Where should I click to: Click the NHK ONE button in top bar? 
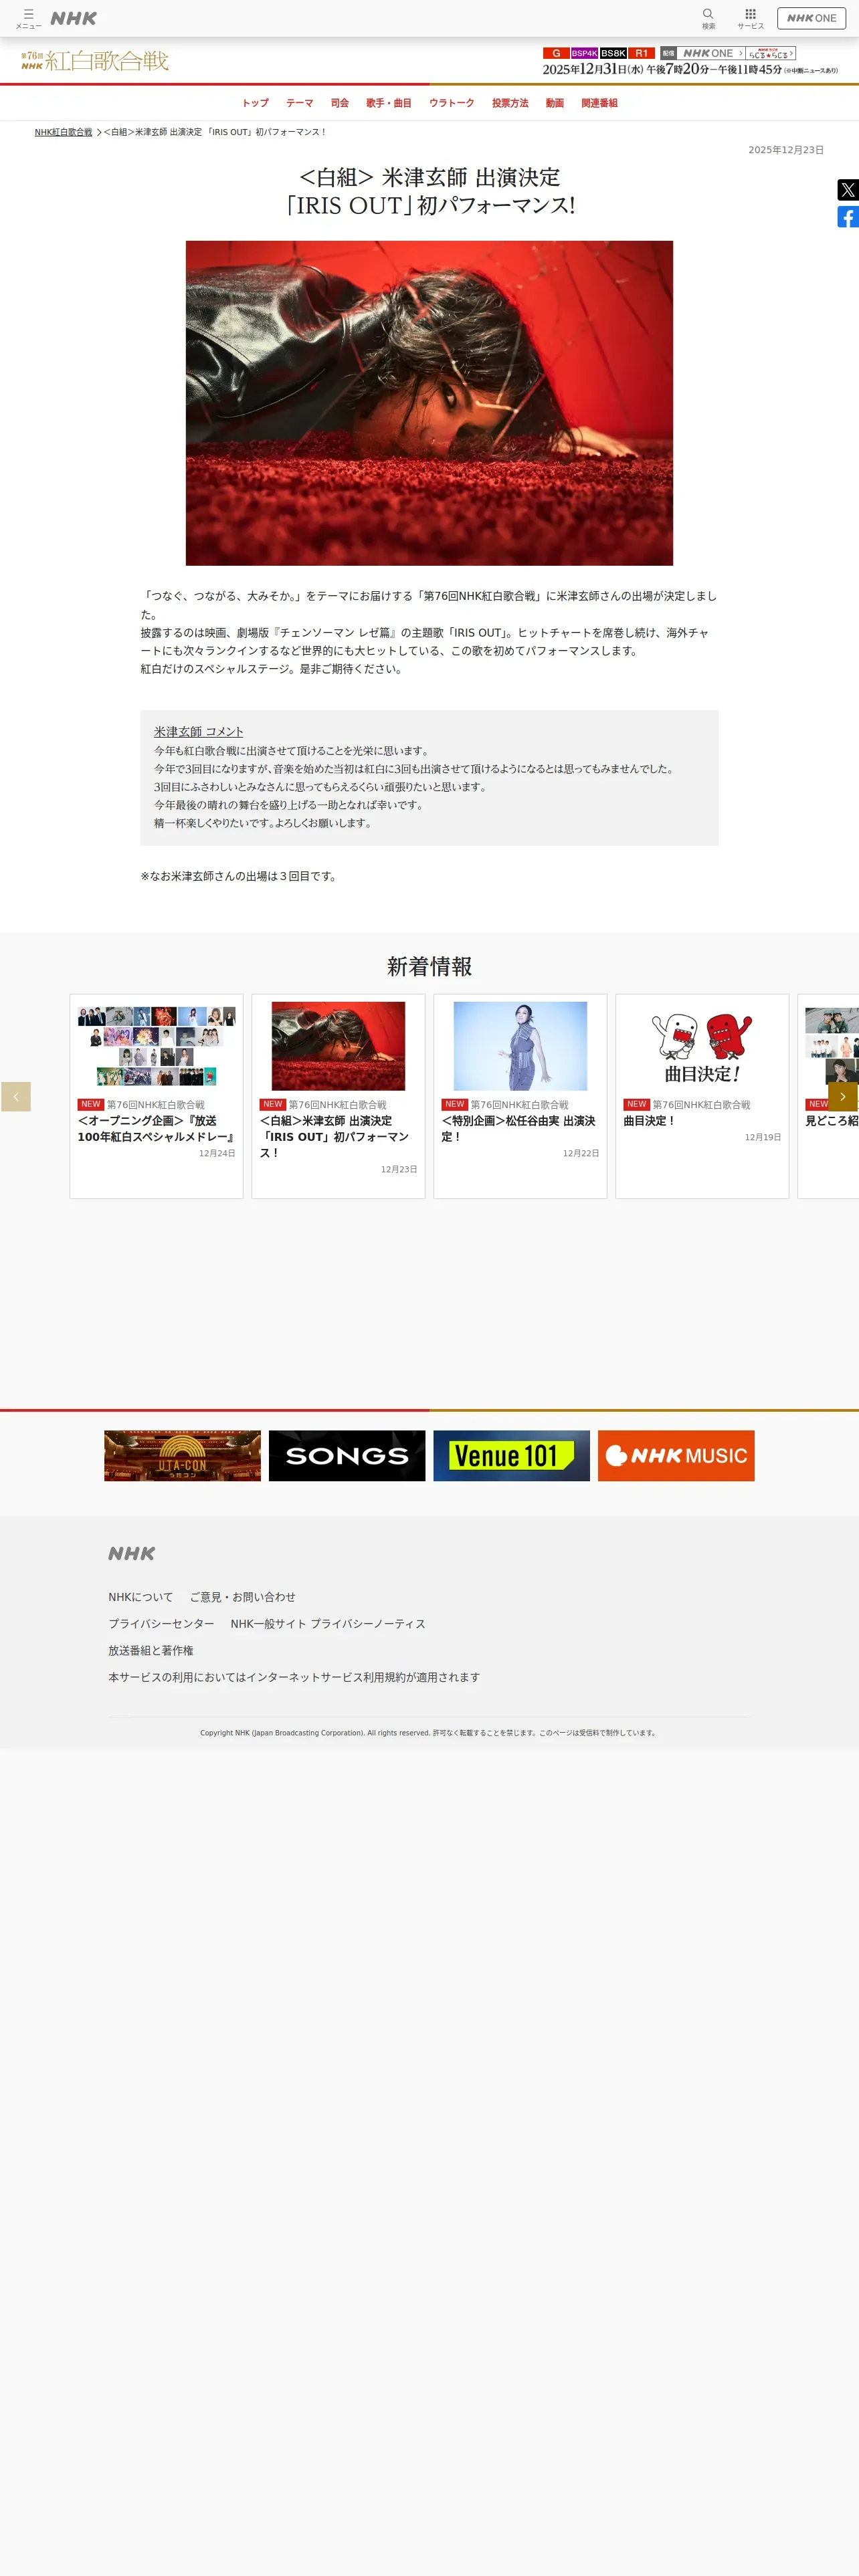[811, 18]
